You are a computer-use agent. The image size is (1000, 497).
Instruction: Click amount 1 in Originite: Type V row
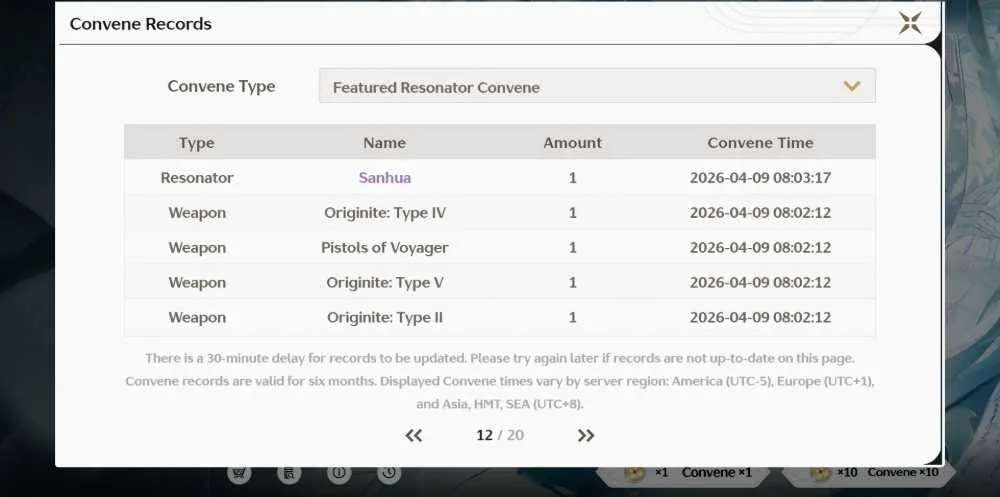[573, 283]
